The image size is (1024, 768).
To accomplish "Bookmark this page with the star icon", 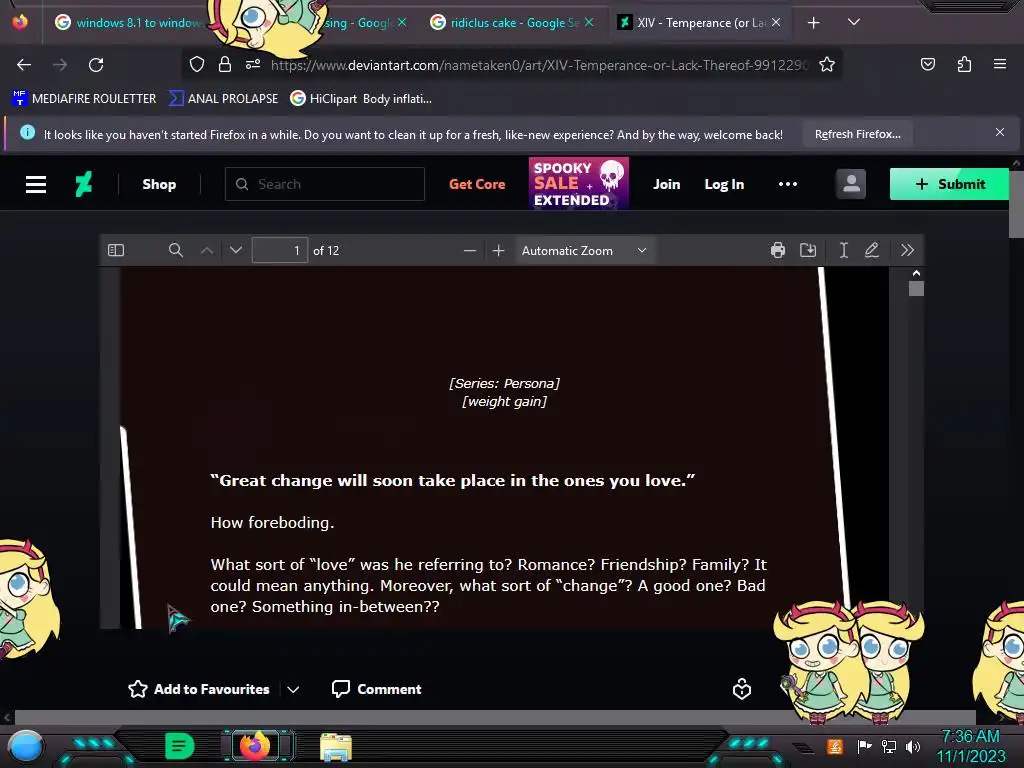I will coord(827,64).
